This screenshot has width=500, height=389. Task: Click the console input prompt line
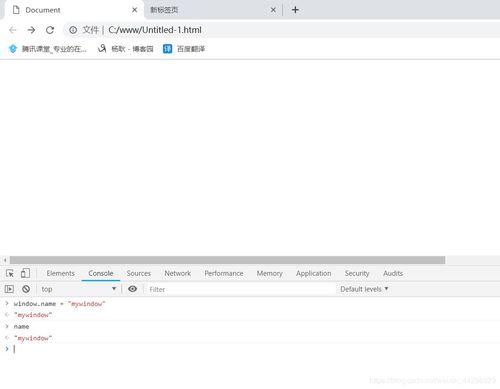pos(250,349)
